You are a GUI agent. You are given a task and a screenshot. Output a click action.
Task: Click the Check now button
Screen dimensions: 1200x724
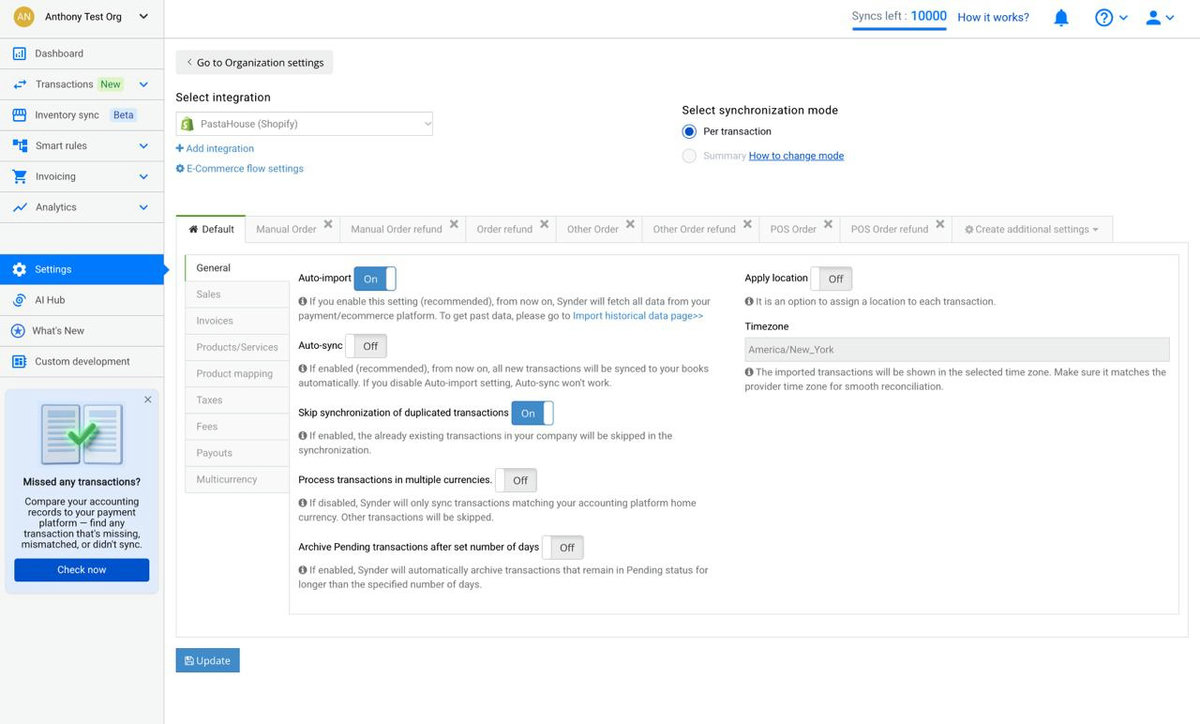82,570
